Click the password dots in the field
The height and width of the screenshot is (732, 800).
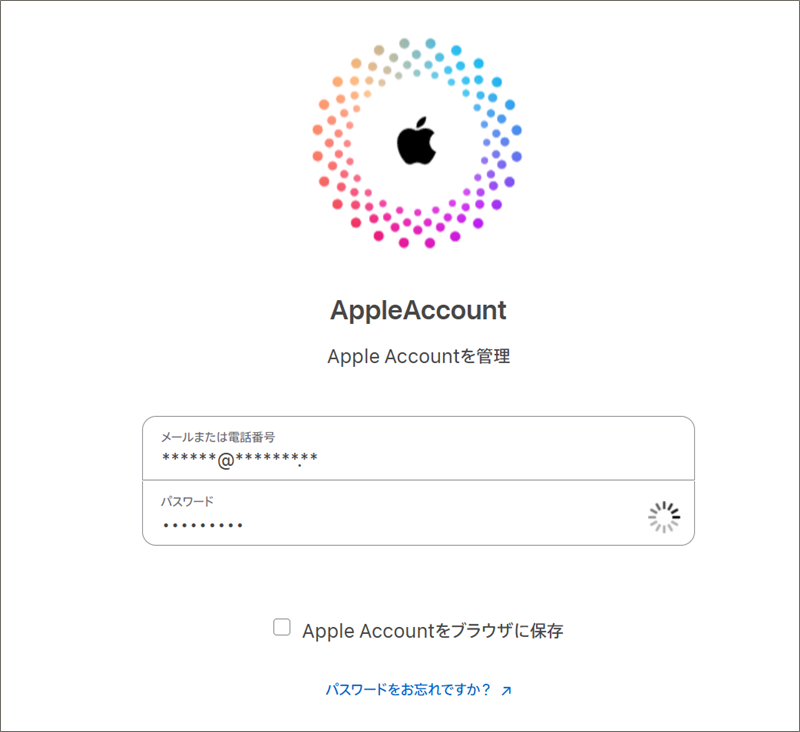pyautogui.click(x=203, y=525)
